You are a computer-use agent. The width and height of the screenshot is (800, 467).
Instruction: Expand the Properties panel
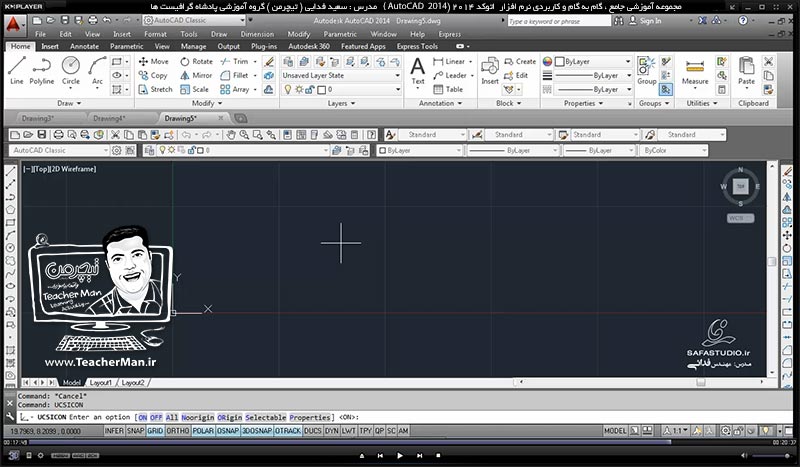(583, 103)
